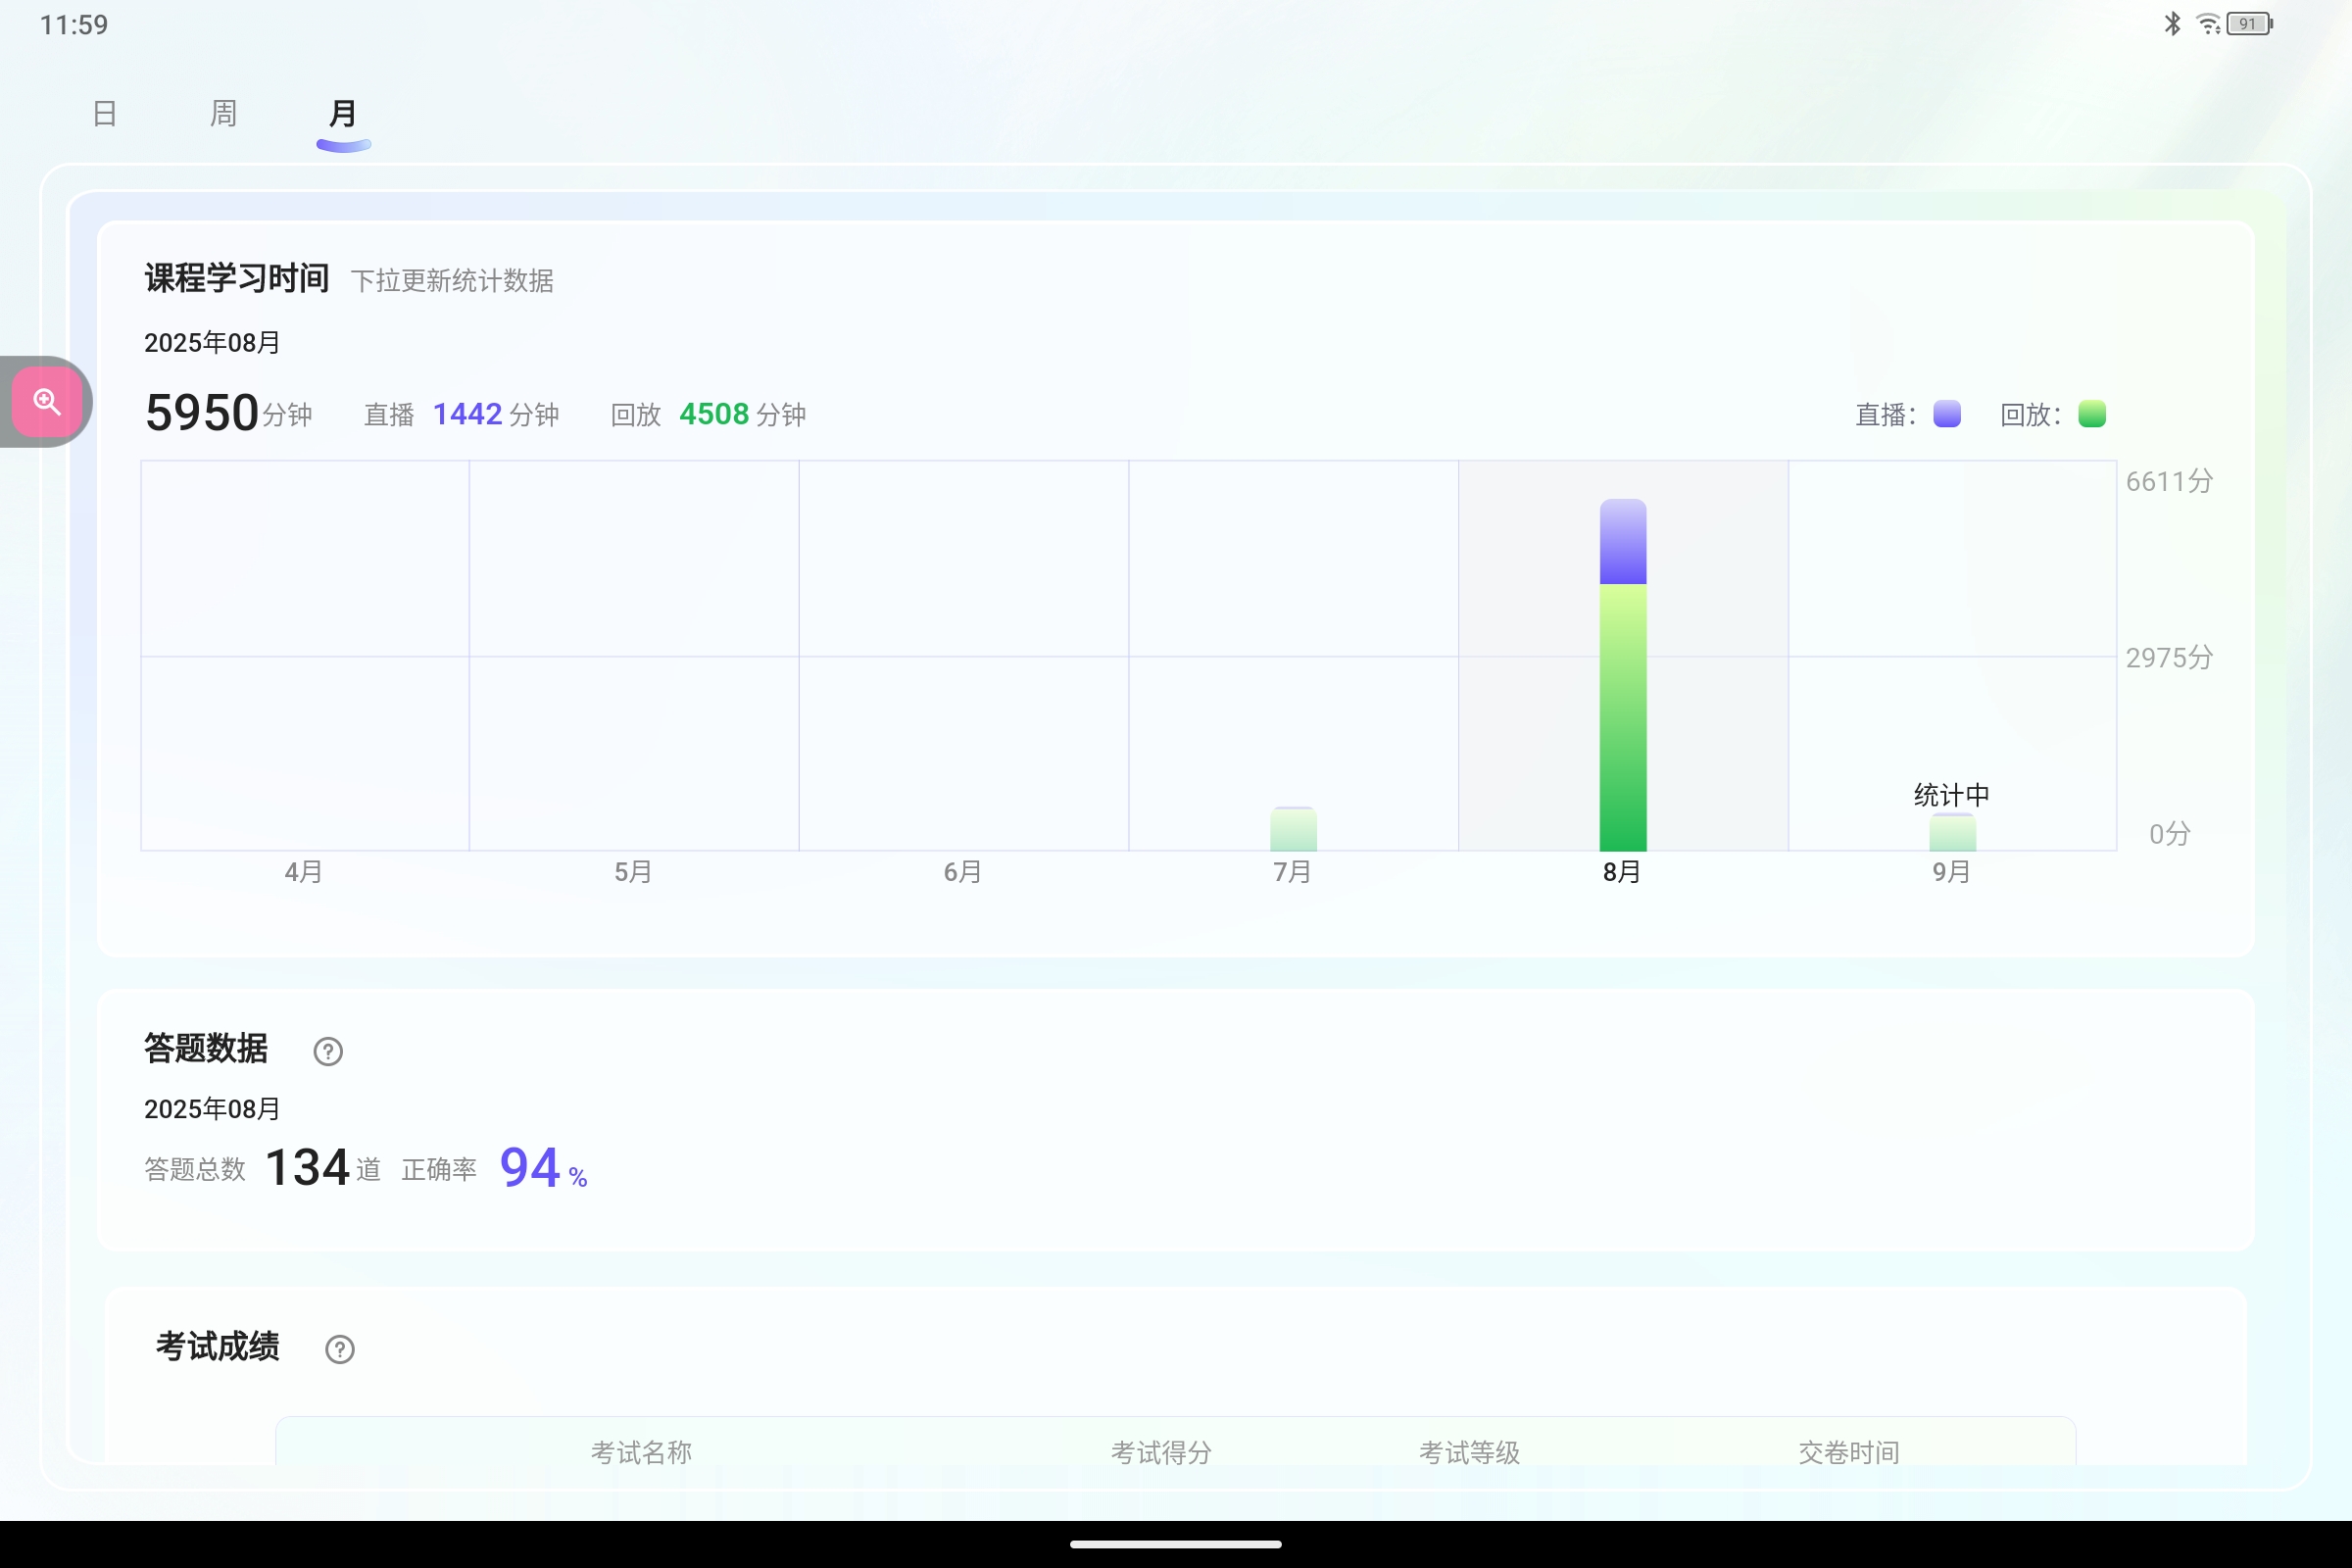
Task: Switch to the 日 tab
Action: [x=104, y=113]
